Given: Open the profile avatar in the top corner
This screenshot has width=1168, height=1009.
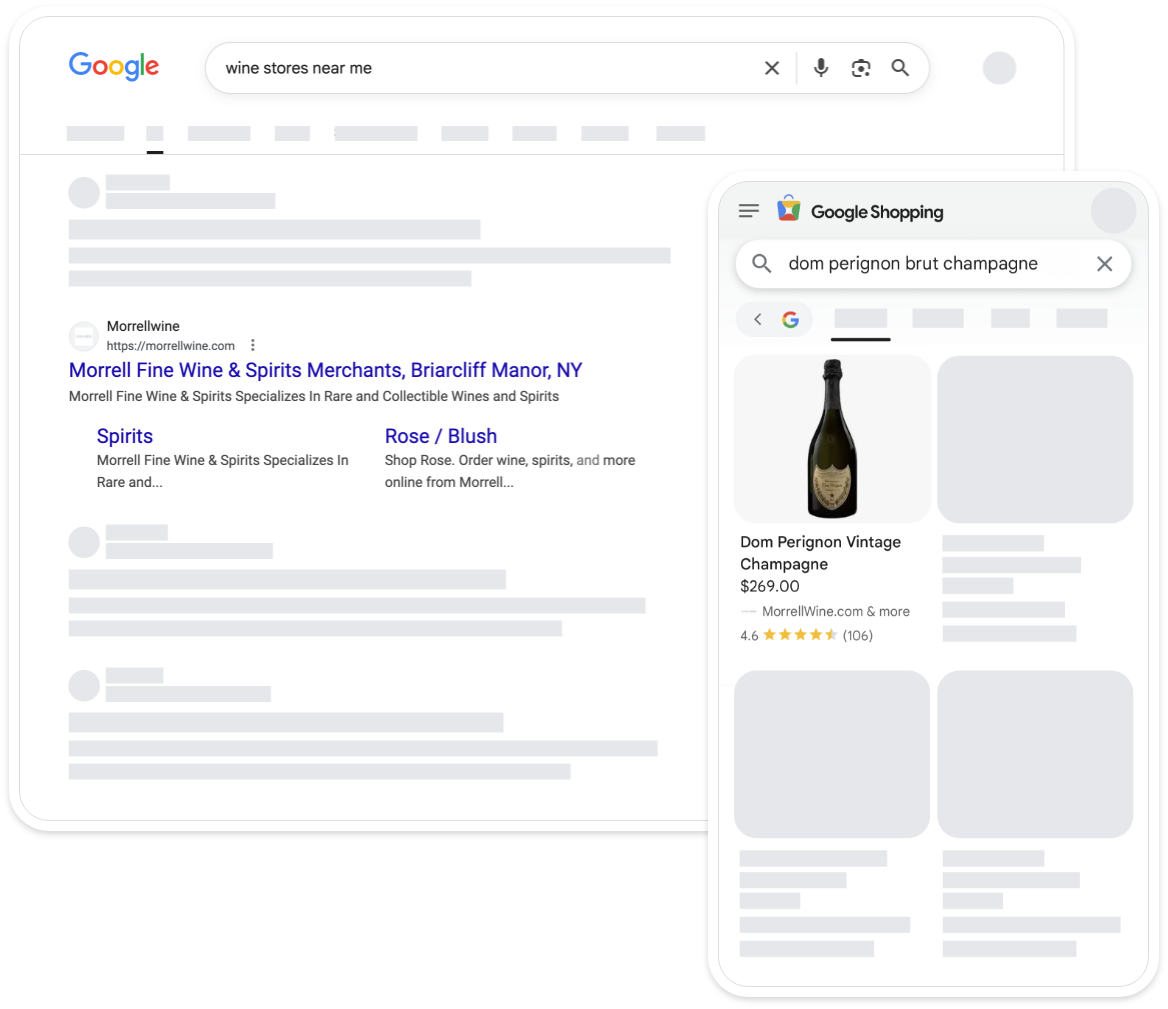Looking at the screenshot, I should tap(999, 68).
